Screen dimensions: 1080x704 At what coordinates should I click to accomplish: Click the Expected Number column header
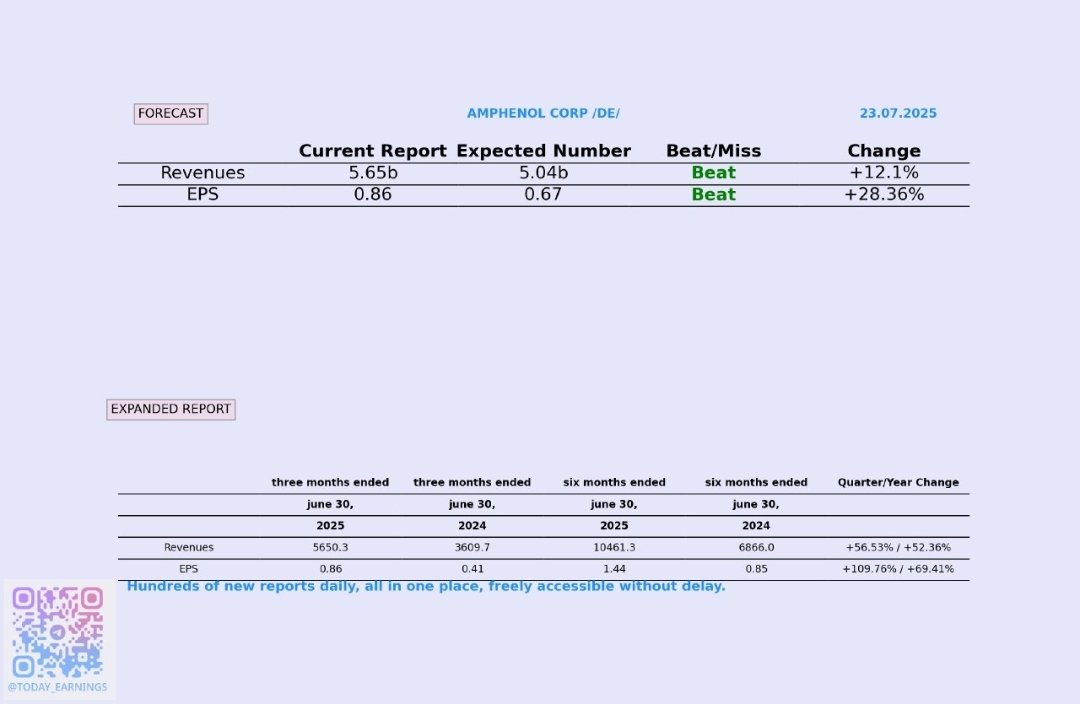543,151
